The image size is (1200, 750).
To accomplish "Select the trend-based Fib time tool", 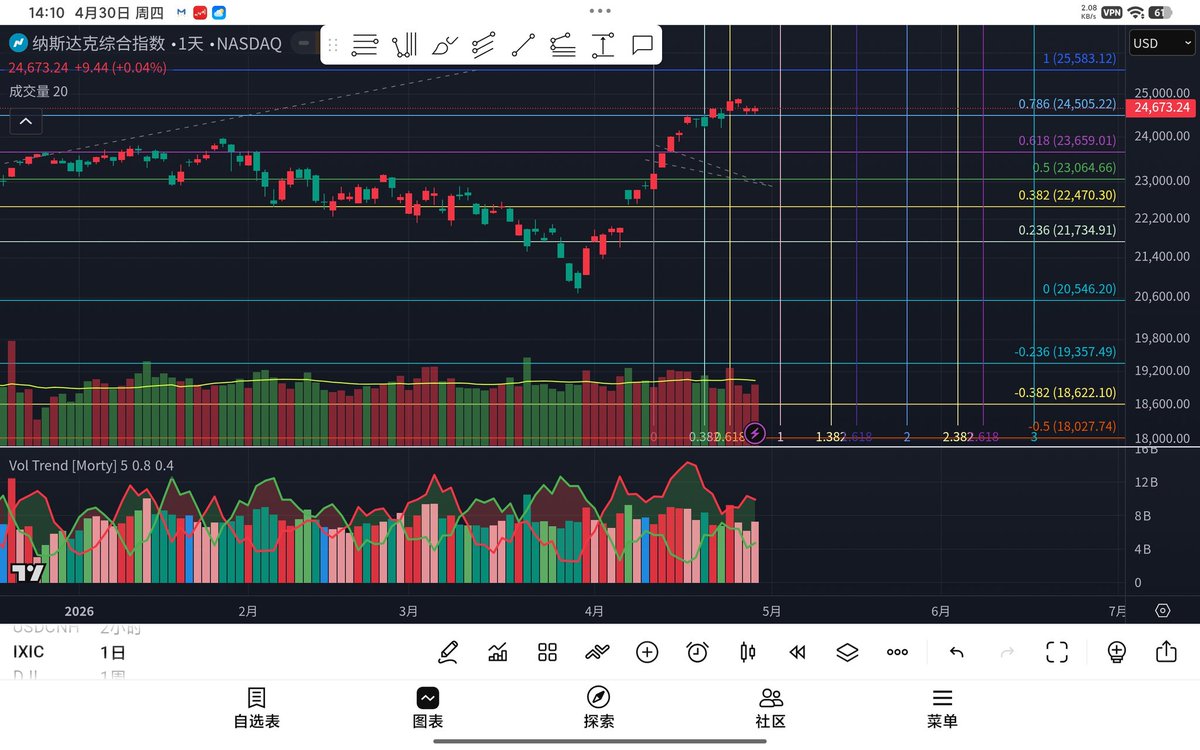I will [404, 45].
